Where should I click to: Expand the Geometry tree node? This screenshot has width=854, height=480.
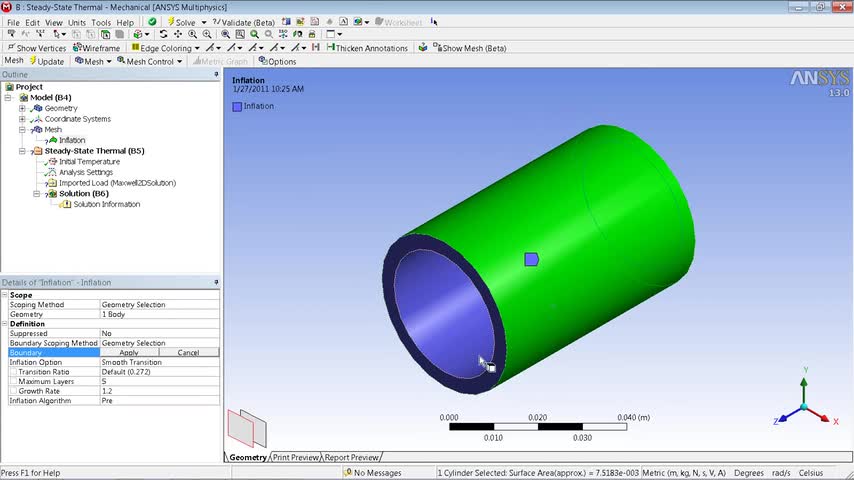click(x=22, y=108)
